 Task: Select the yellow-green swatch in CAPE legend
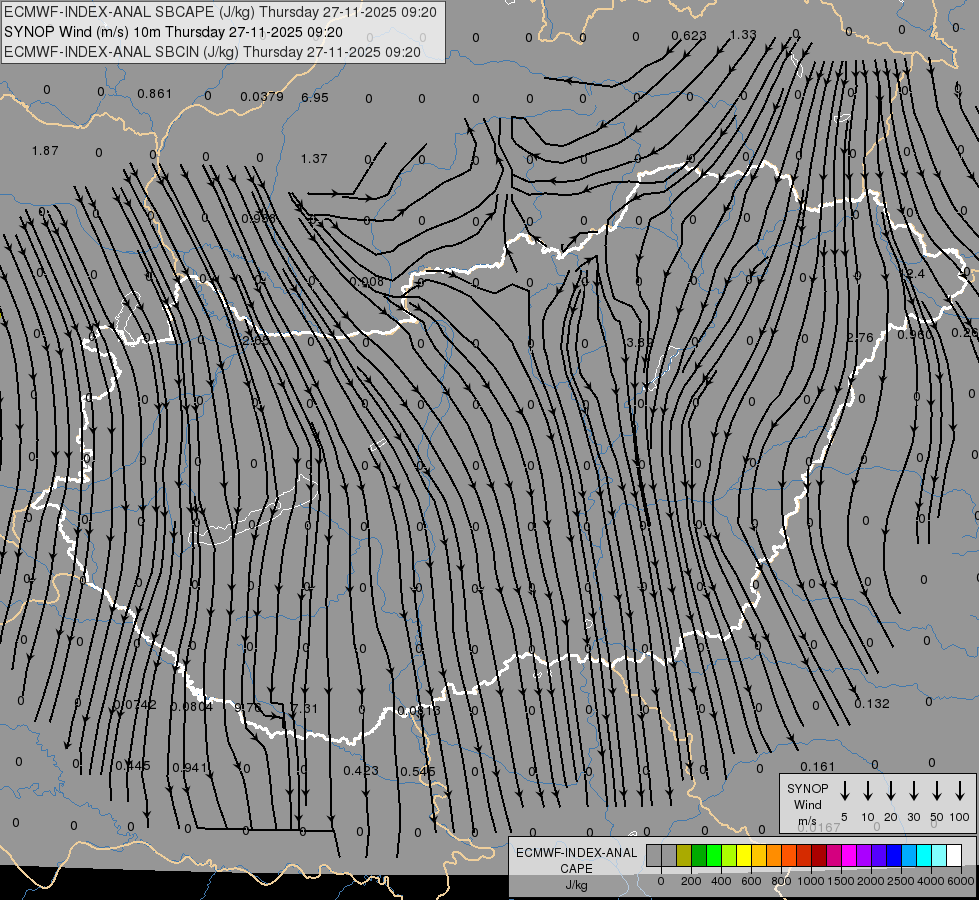coord(729,856)
